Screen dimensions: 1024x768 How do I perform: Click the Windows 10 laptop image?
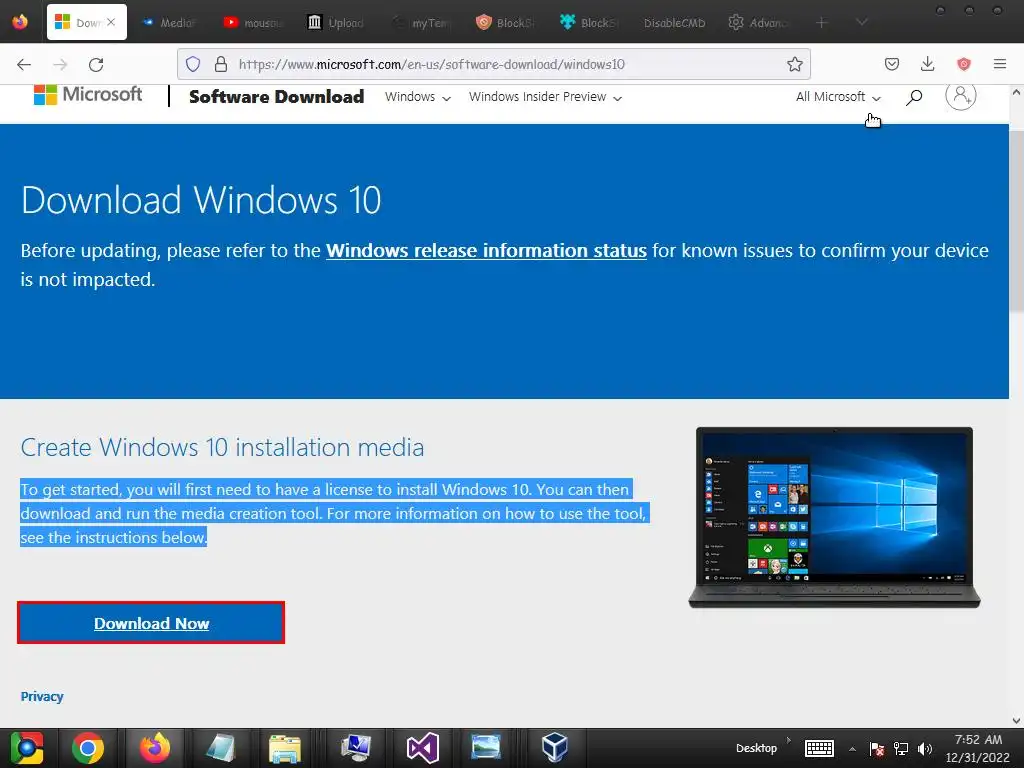(835, 517)
